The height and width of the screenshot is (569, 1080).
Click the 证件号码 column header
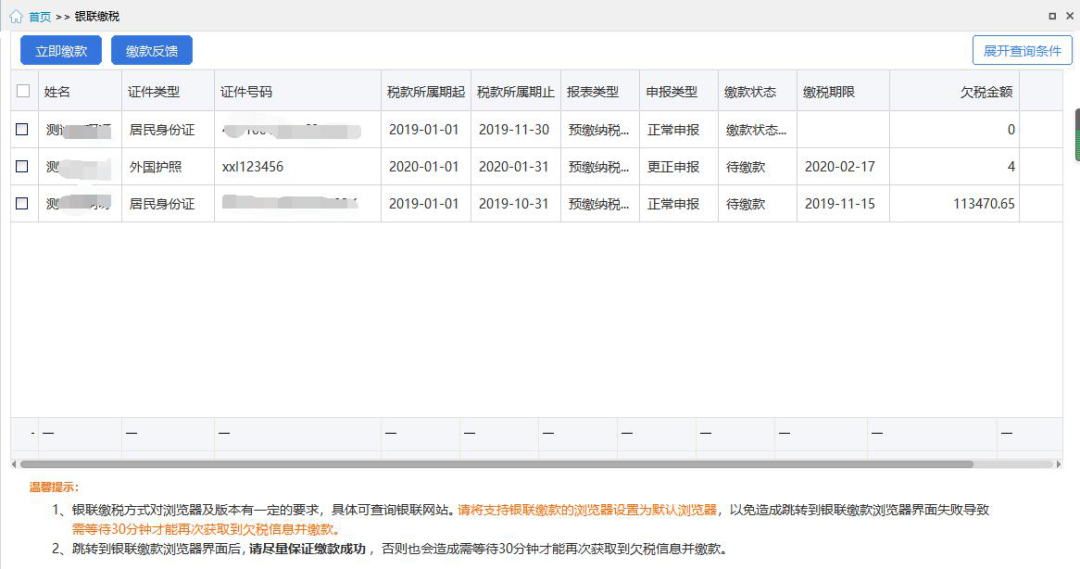coord(246,92)
